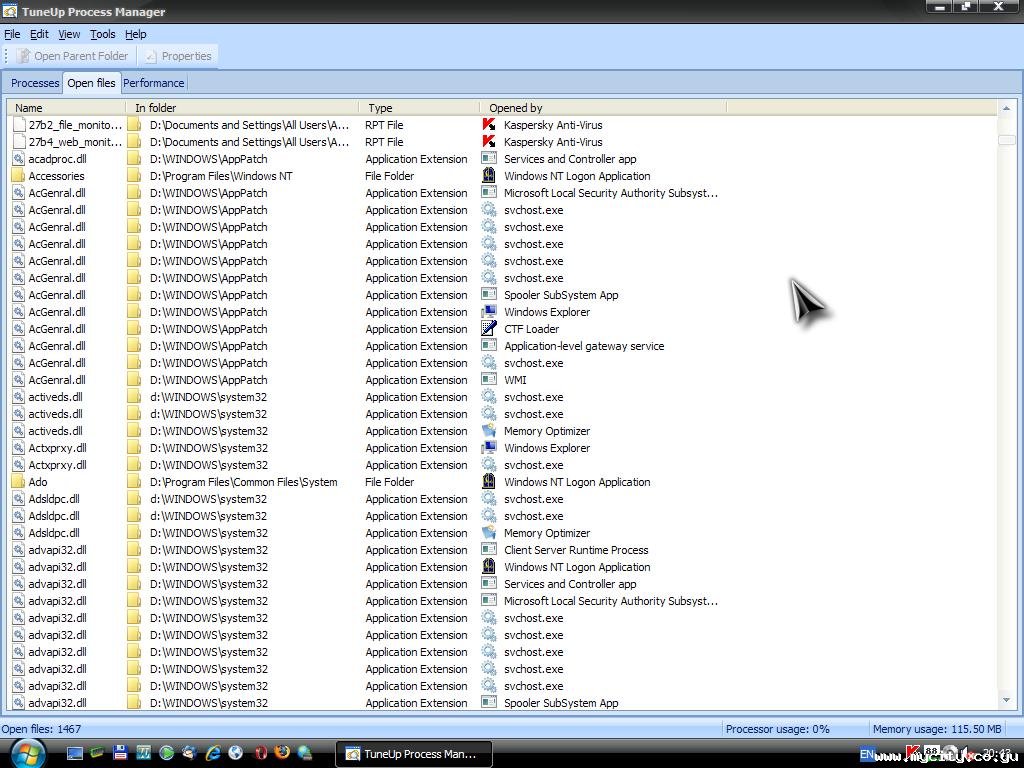This screenshot has width=1024, height=768.
Task: Click Windows NT Logon icon in advapi32.dll row
Action: pyautogui.click(x=488, y=566)
